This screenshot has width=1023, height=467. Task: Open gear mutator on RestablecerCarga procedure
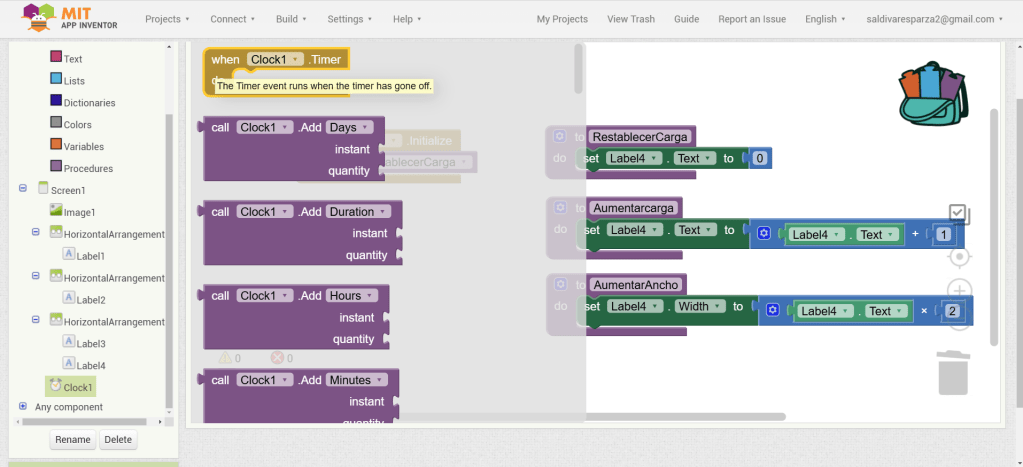[560, 137]
